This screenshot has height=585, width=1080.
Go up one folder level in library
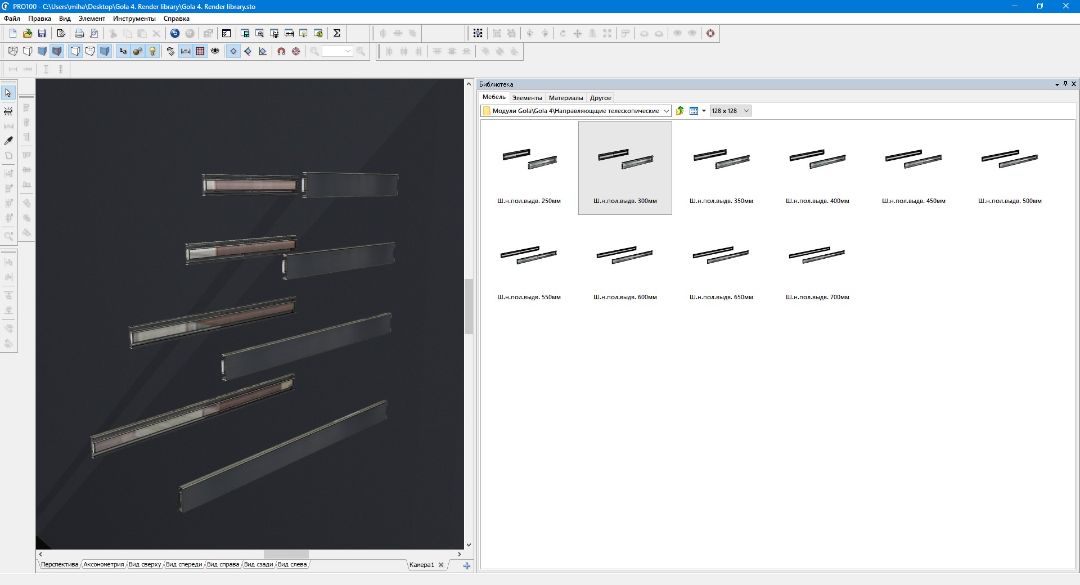(x=680, y=111)
